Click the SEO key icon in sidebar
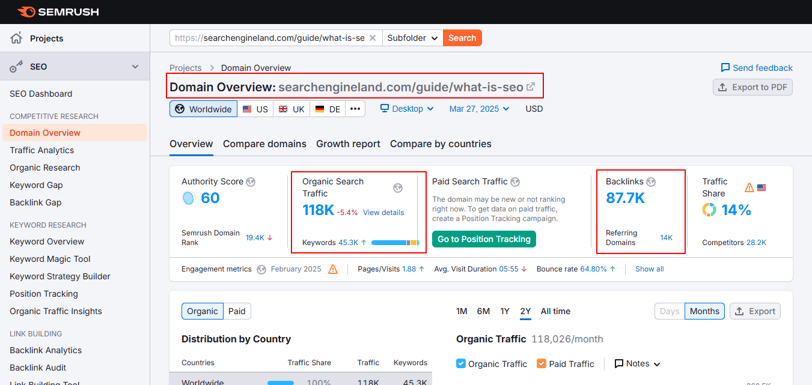This screenshot has height=385, width=812. 17,67
